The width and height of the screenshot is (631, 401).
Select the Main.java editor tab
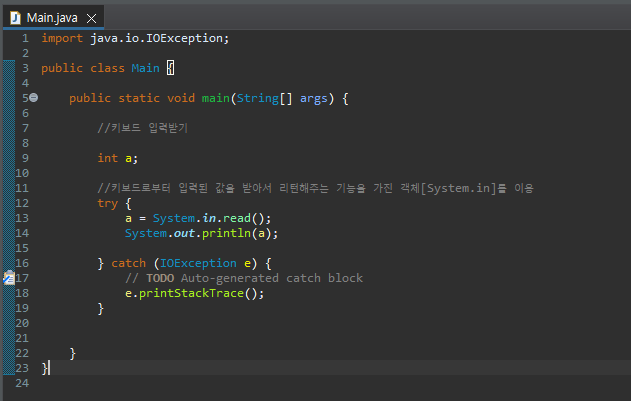(53, 18)
